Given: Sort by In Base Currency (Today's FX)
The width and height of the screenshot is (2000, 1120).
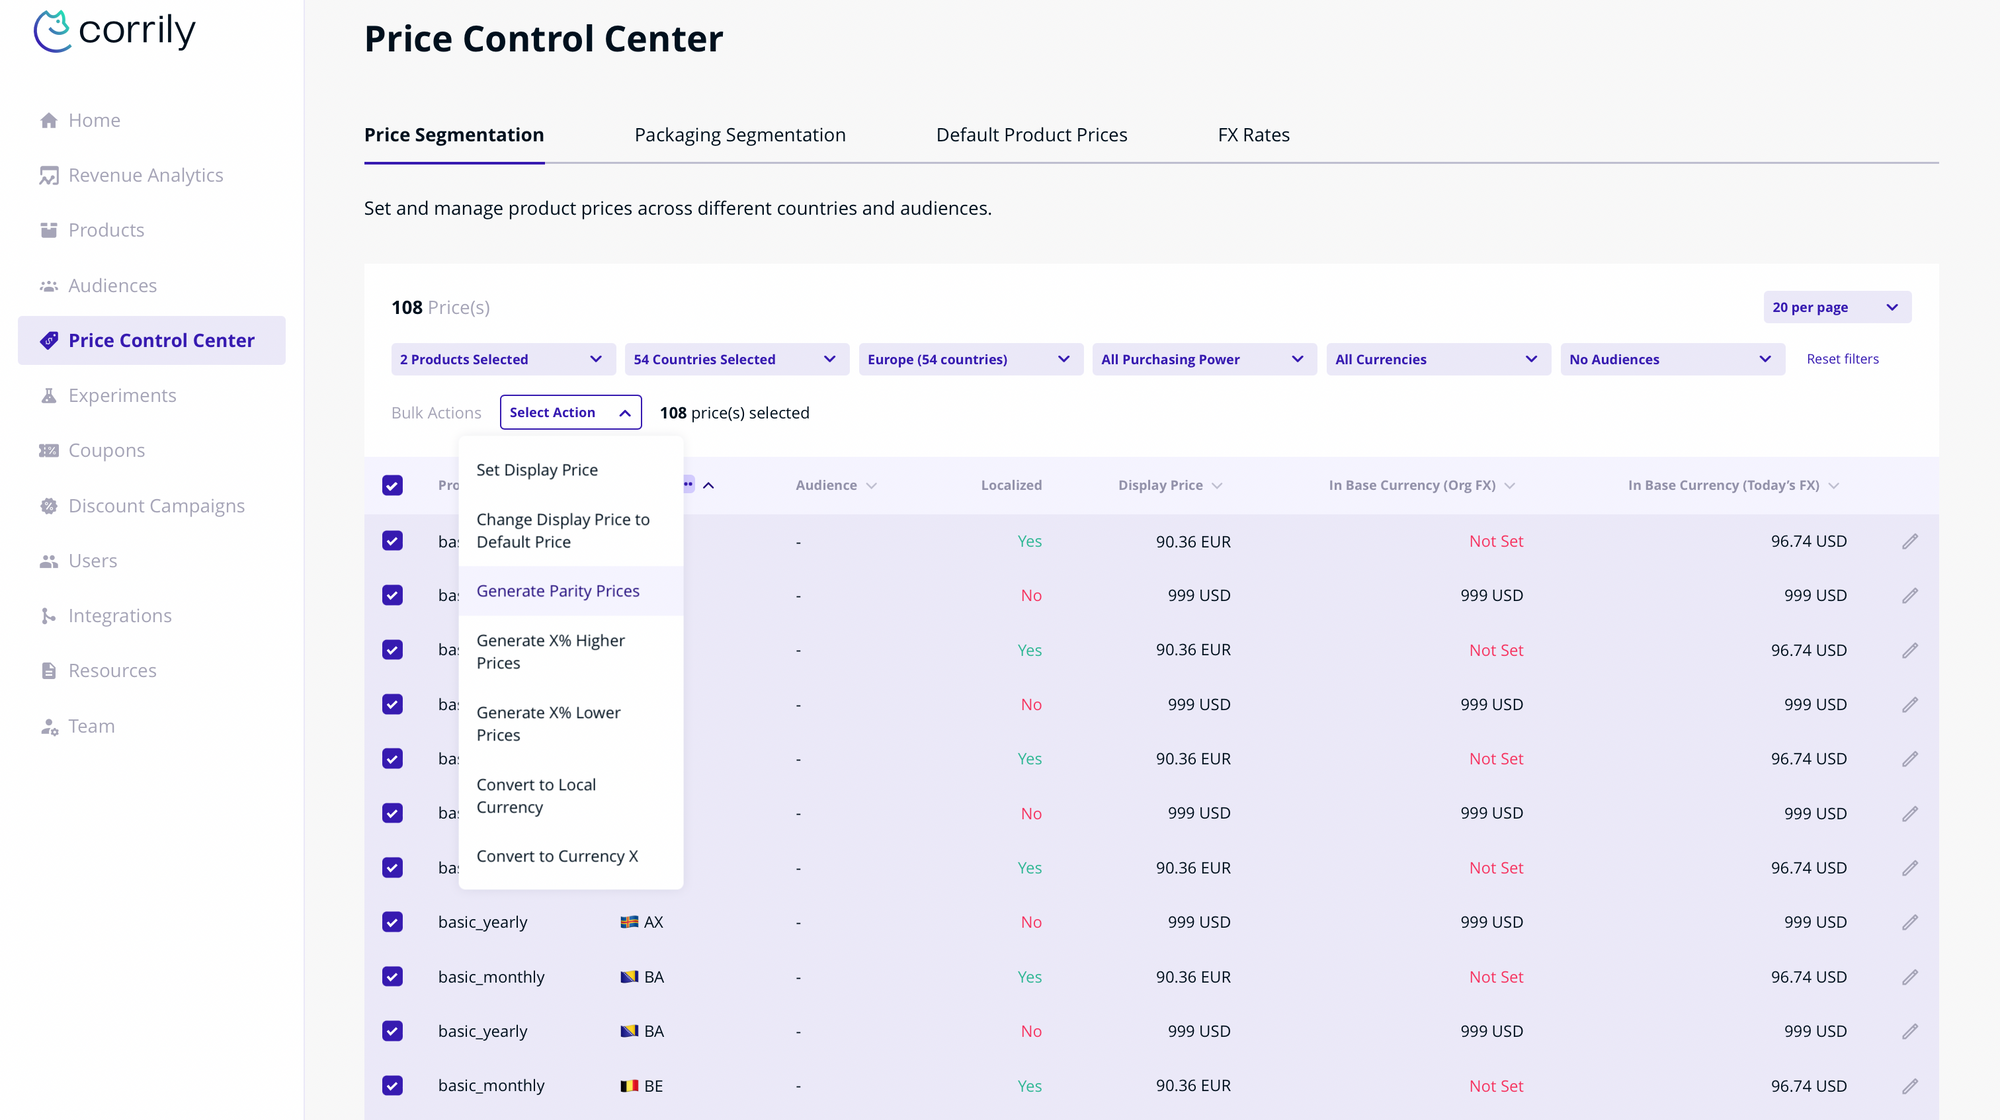Looking at the screenshot, I should [x=1733, y=486].
